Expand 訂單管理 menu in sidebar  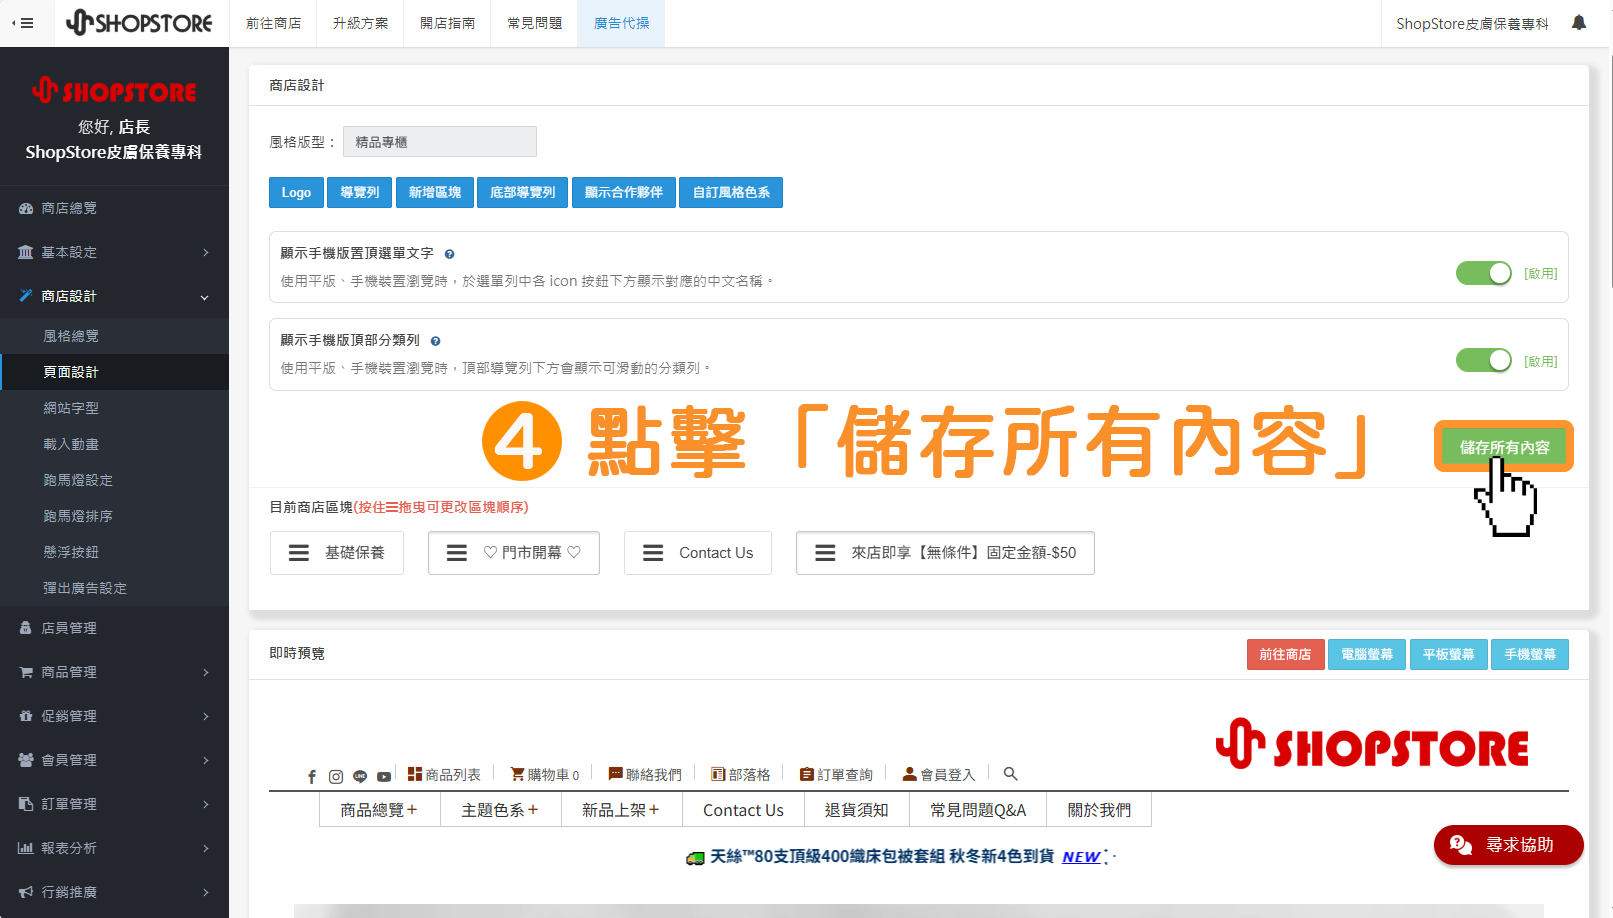114,804
